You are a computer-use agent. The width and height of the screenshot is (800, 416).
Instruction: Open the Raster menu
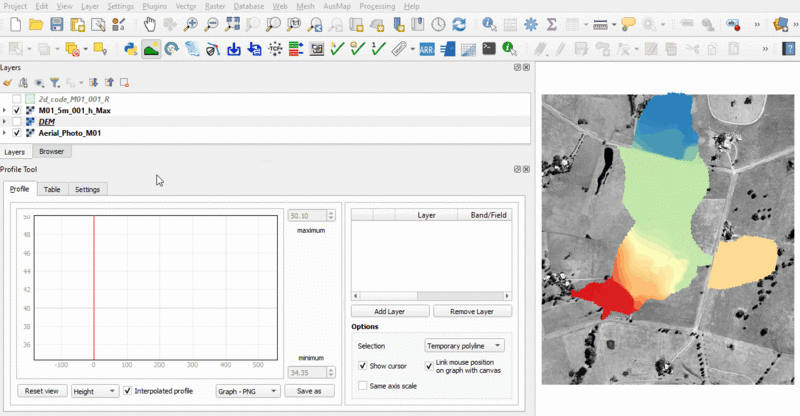[215, 6]
